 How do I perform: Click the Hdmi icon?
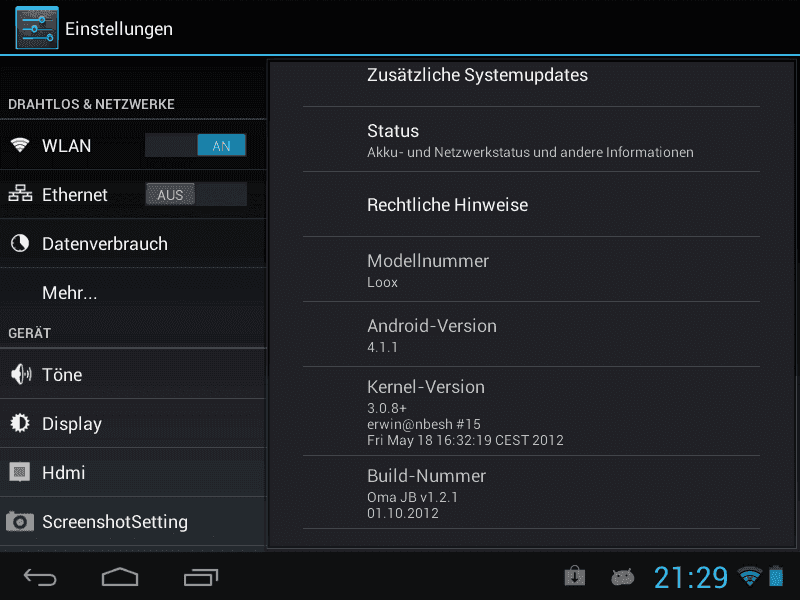19,472
